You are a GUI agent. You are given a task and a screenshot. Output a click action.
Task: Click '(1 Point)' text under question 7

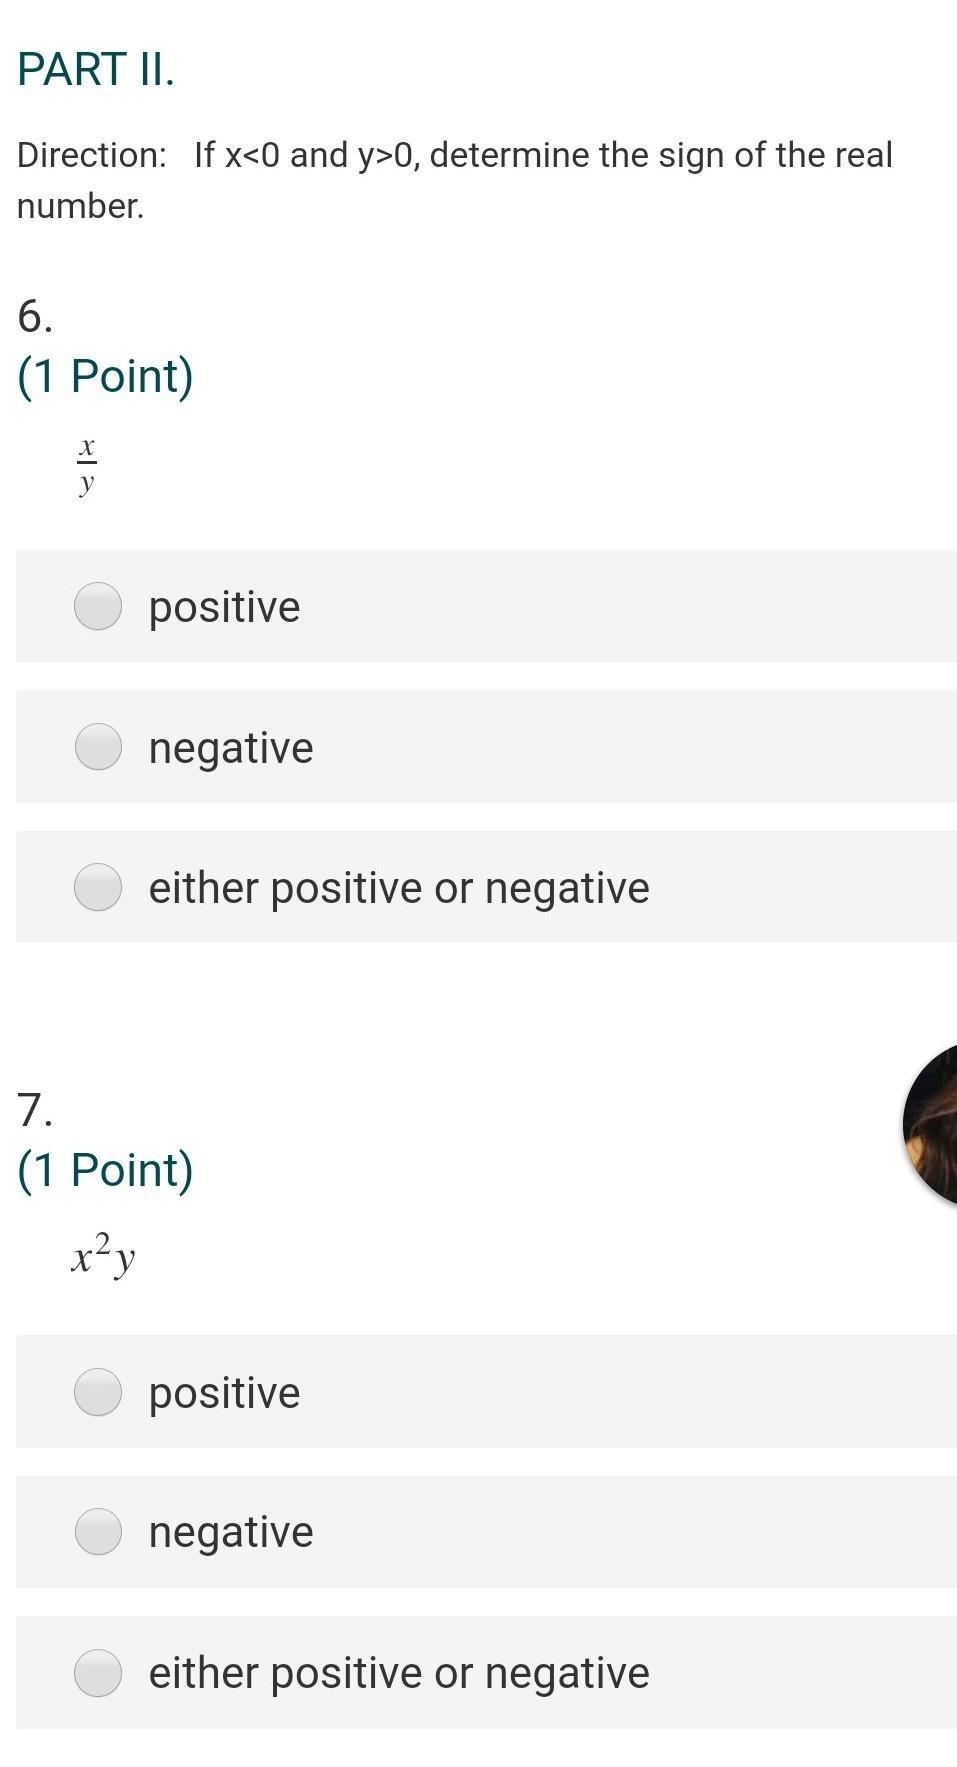pos(105,1170)
